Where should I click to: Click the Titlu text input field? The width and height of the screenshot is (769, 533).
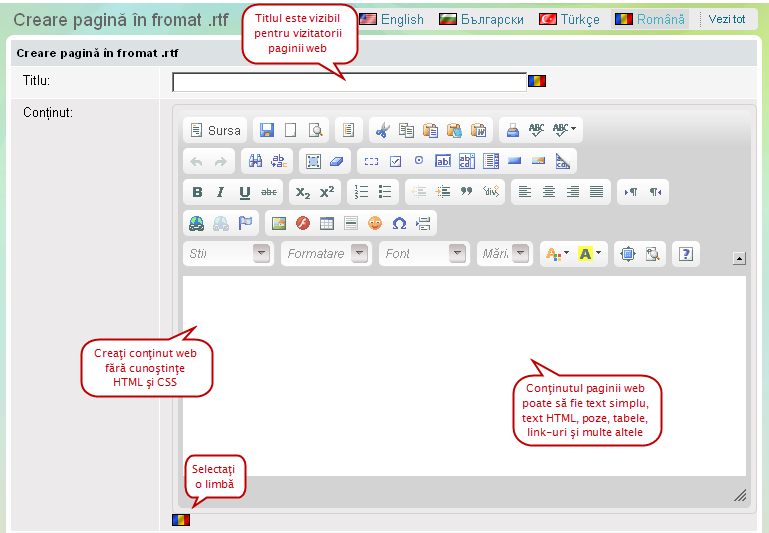click(348, 82)
